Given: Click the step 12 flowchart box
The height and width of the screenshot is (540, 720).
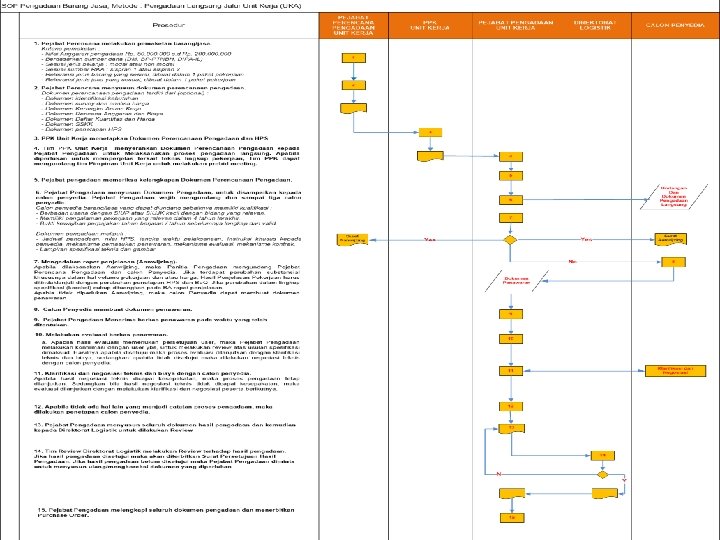Looking at the screenshot, I should tap(511, 406).
